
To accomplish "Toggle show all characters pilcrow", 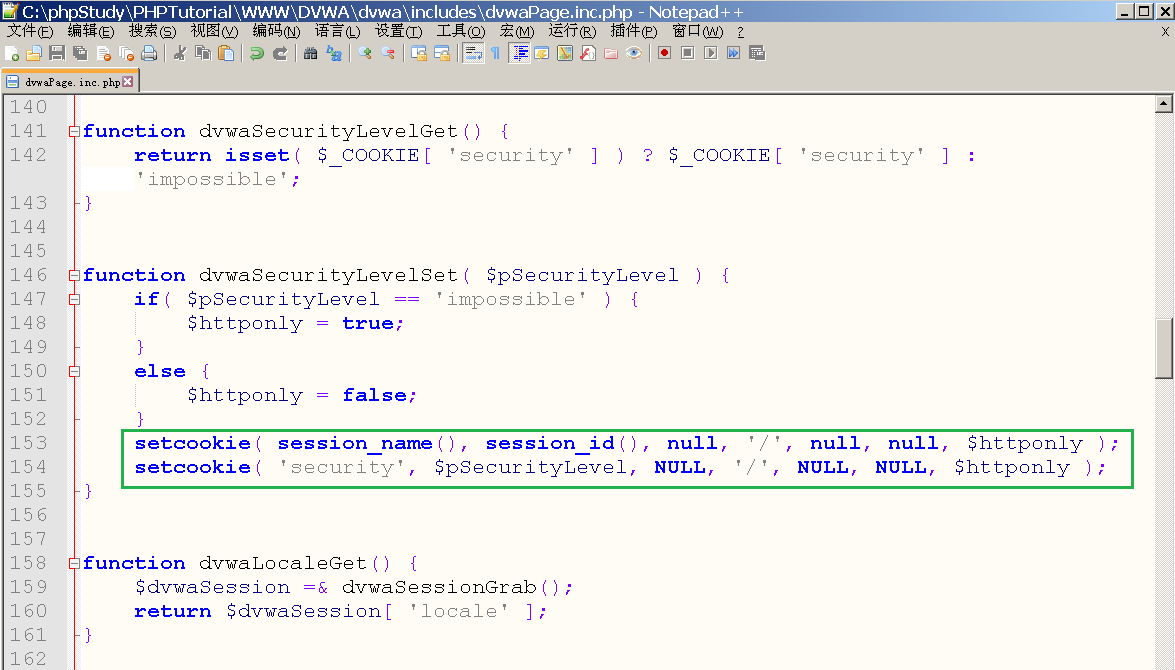I will pos(495,53).
